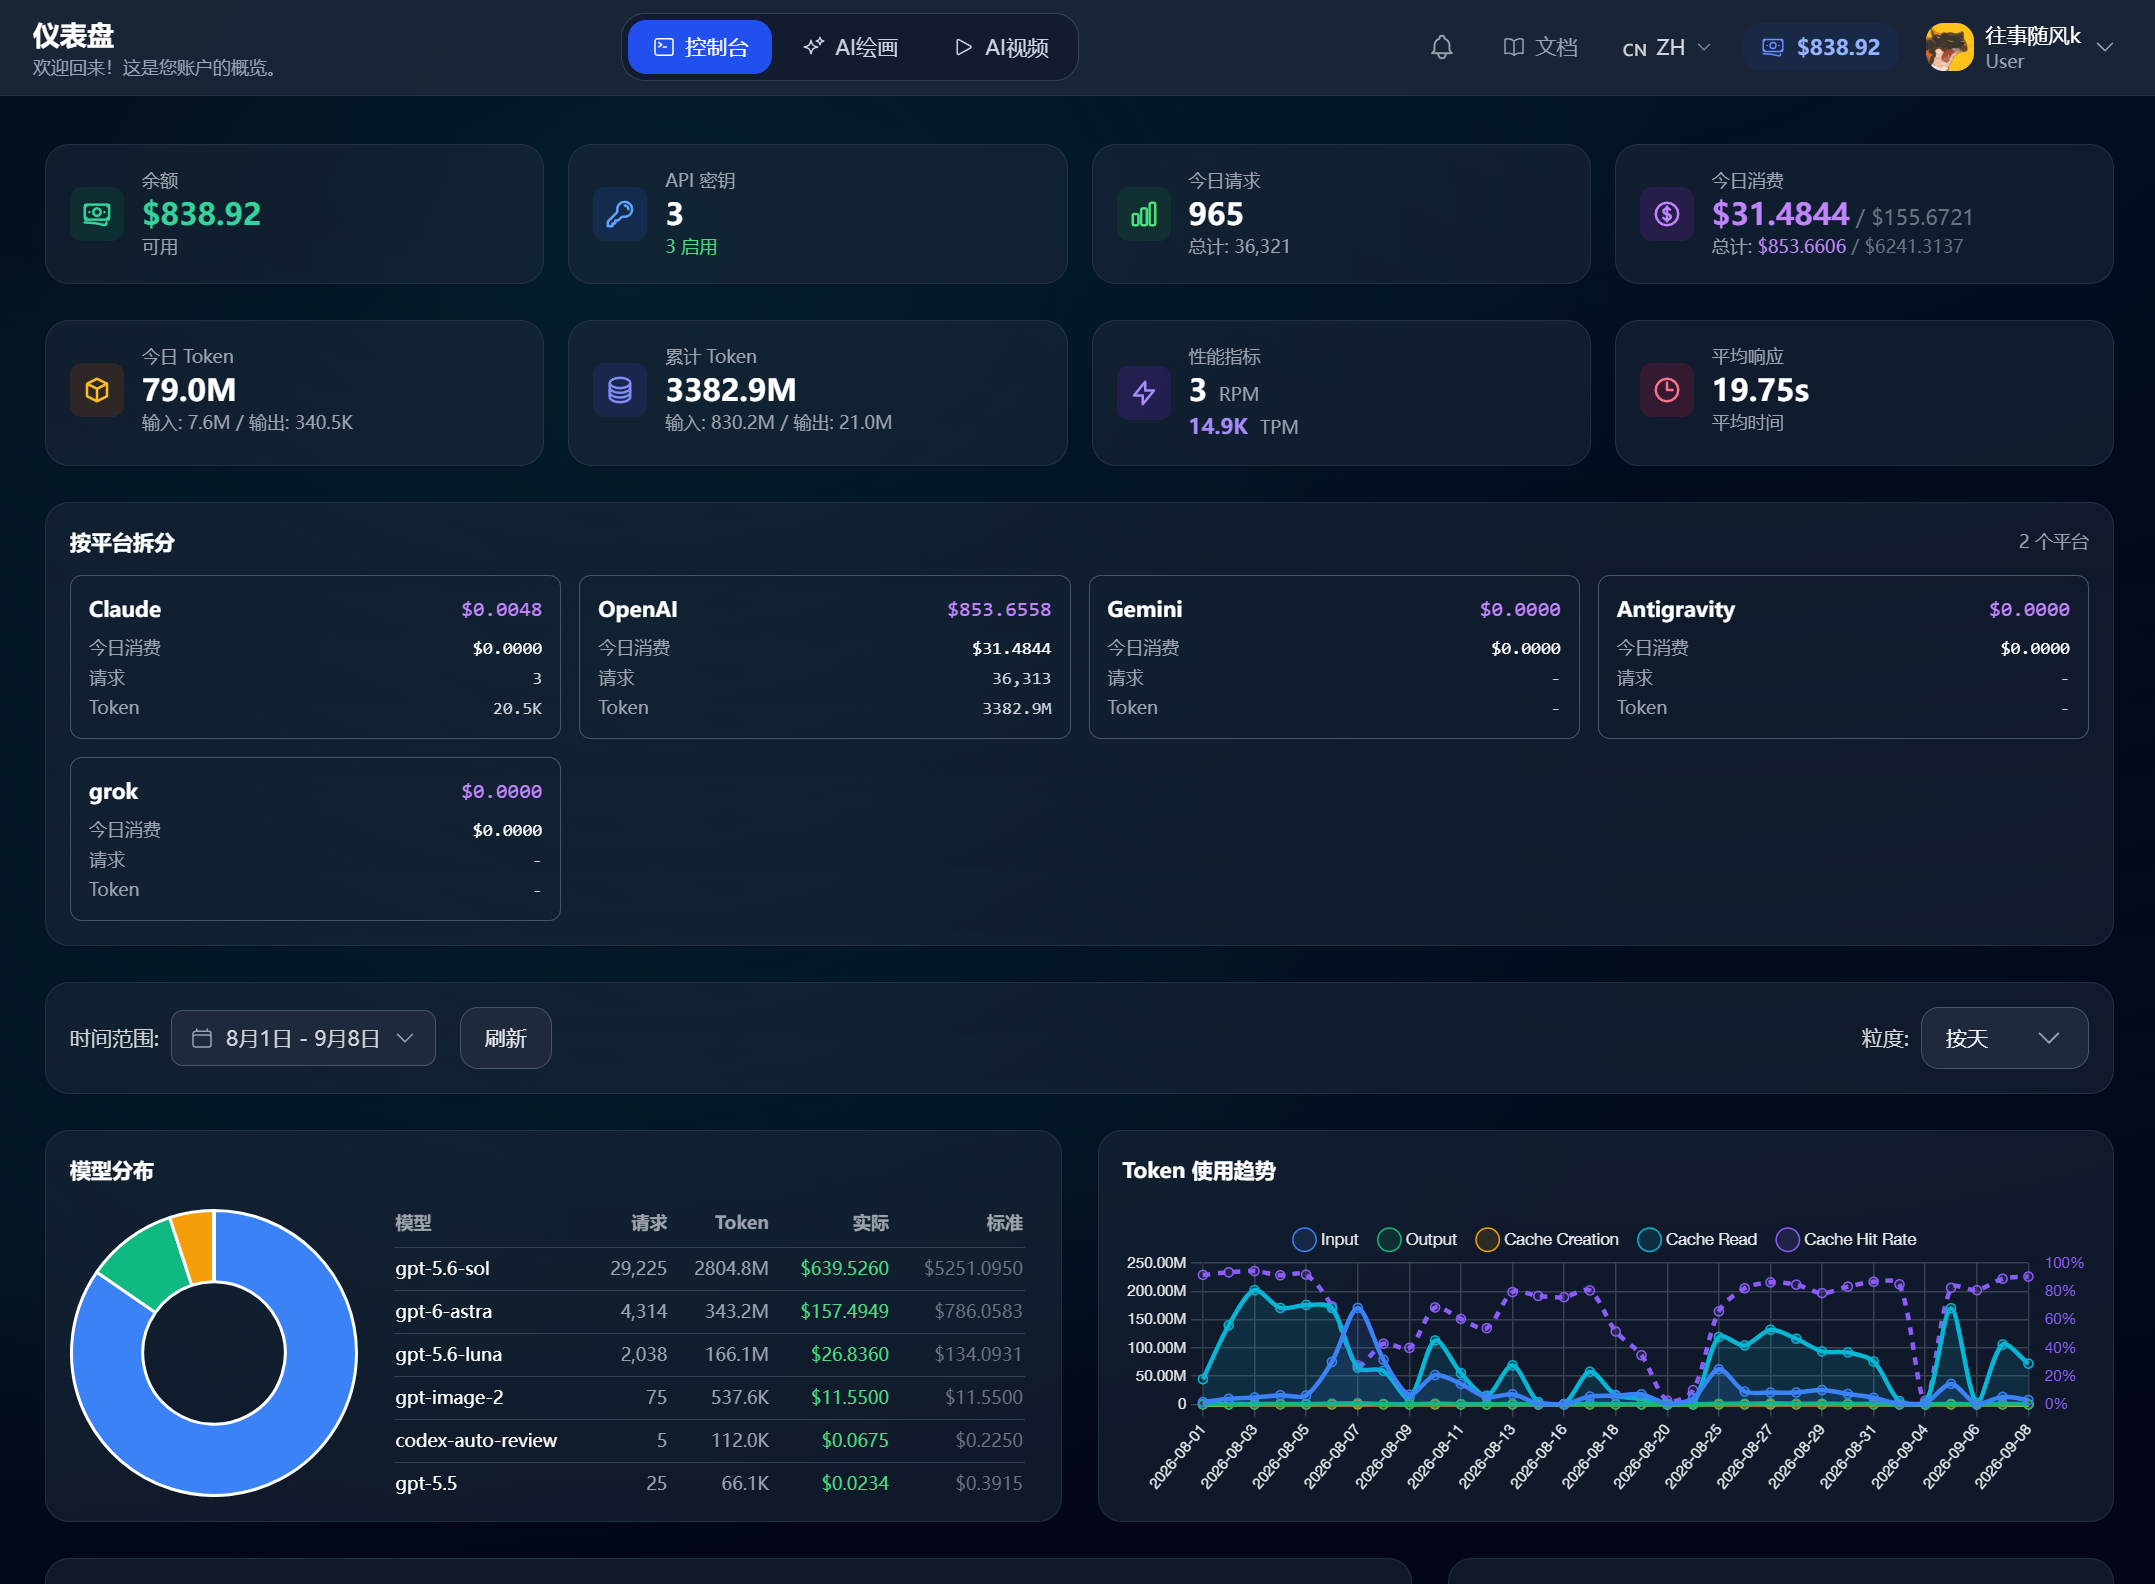The image size is (2155, 1584).
Task: Click the clock icon in 平均响应 card
Action: point(1667,390)
